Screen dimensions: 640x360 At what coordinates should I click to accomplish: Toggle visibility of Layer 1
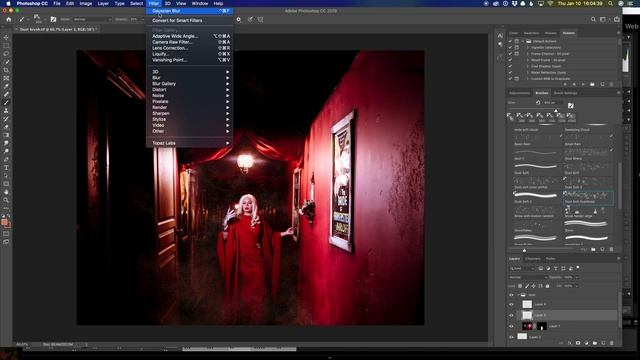[x=511, y=326]
